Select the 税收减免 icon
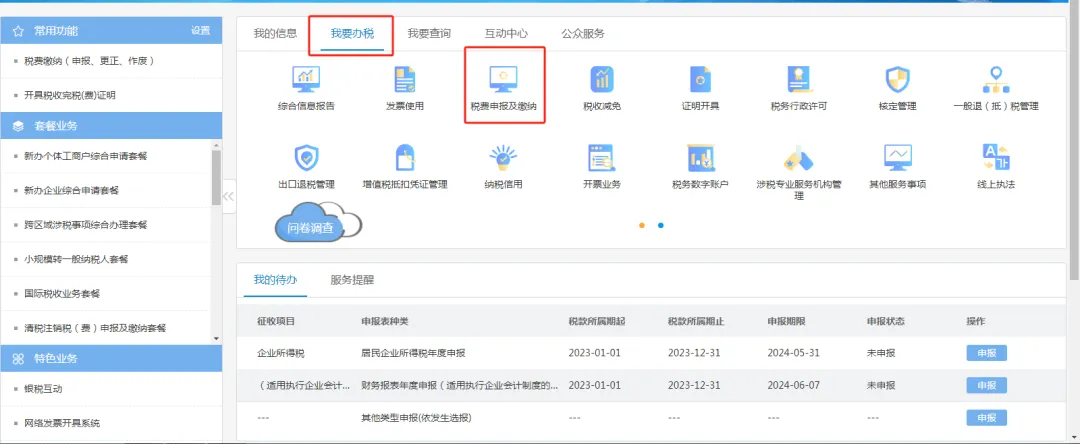Viewport: 1080px width, 444px height. (x=602, y=80)
